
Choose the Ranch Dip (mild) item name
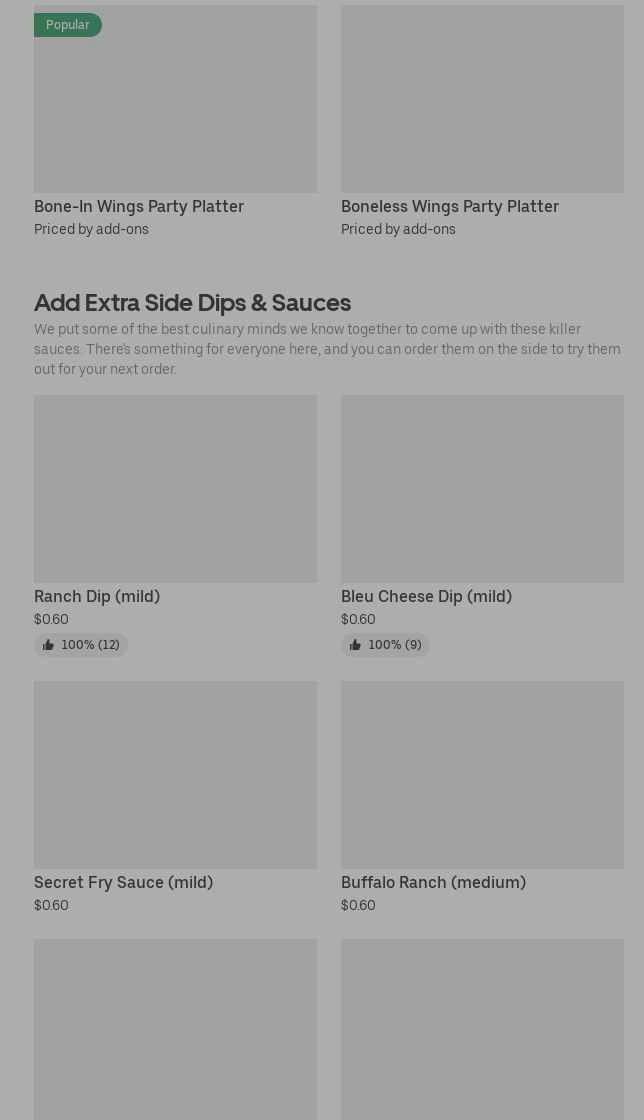97,596
